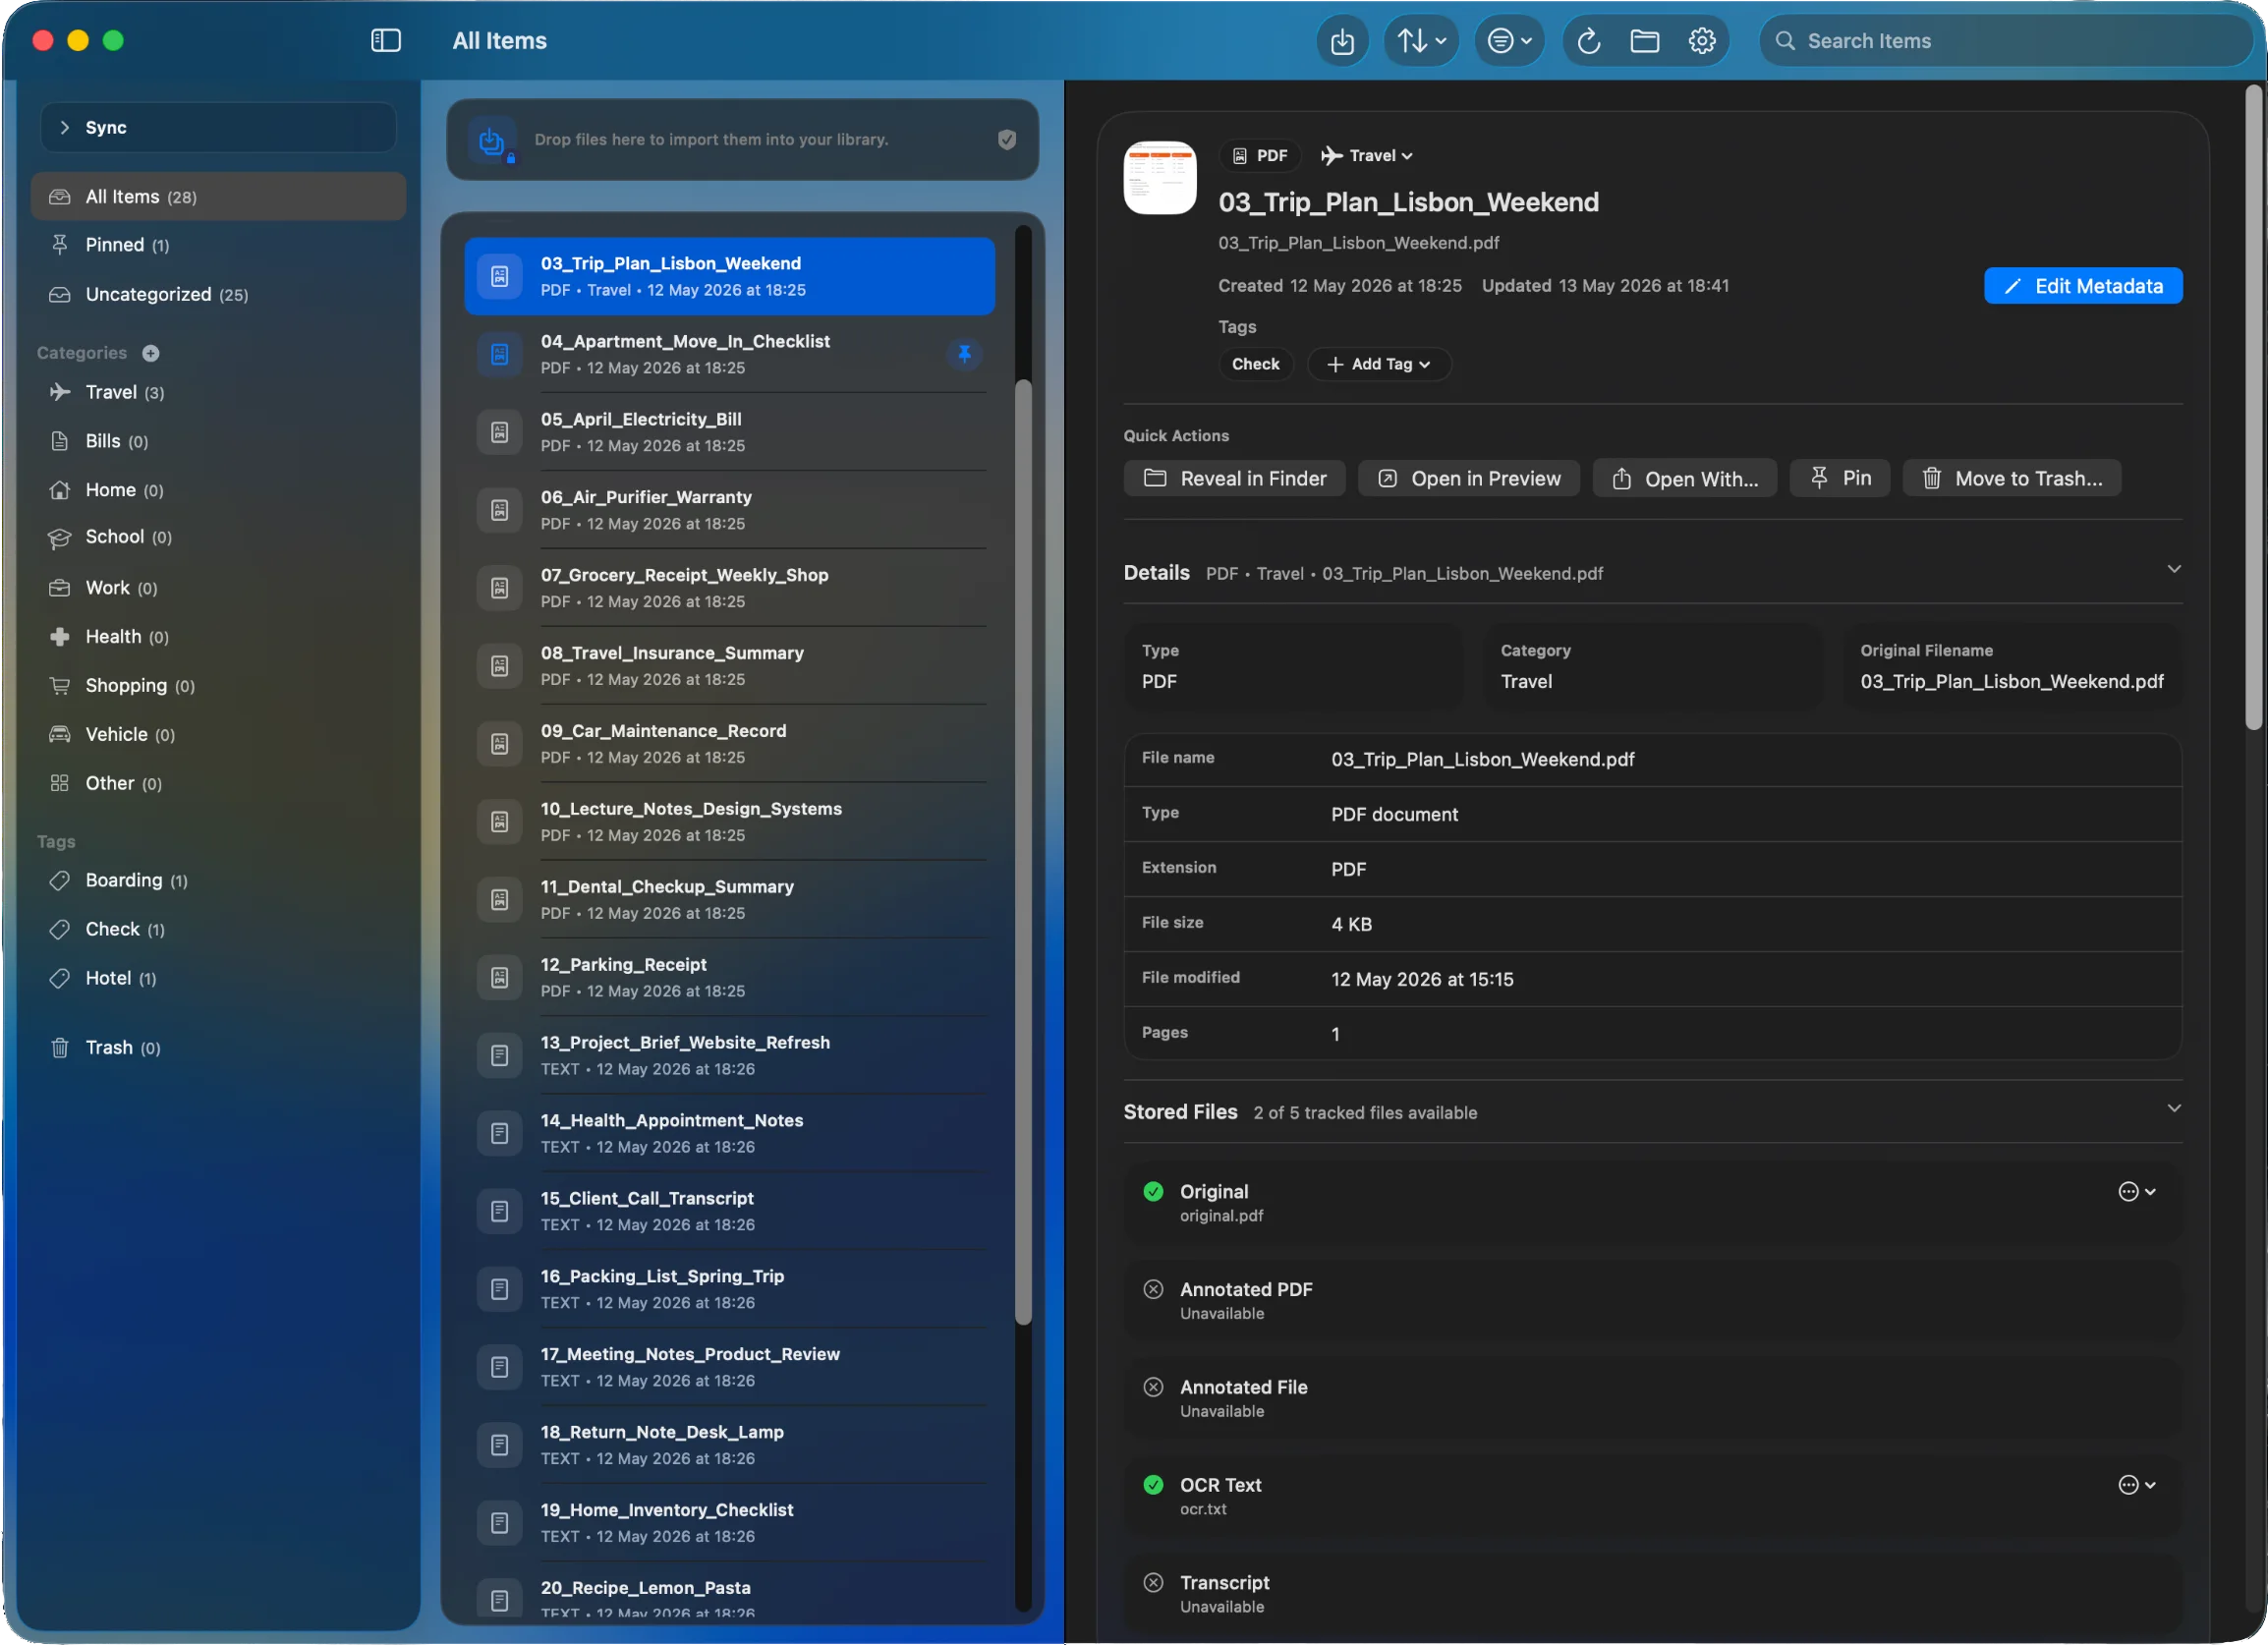Open the School category
2268x1645 pixels.
[x=218, y=537]
